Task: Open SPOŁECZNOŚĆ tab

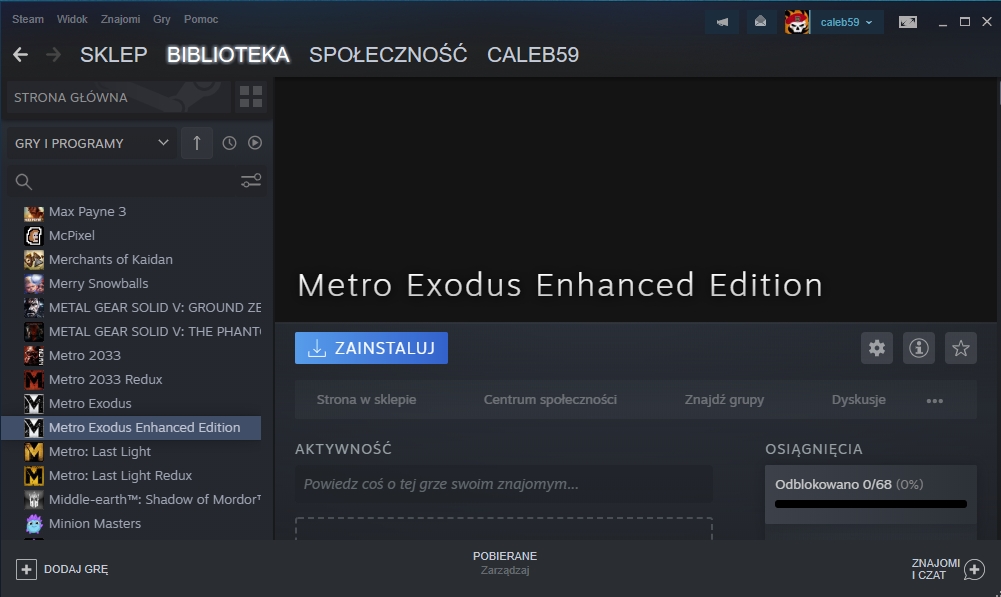Action: tap(388, 55)
